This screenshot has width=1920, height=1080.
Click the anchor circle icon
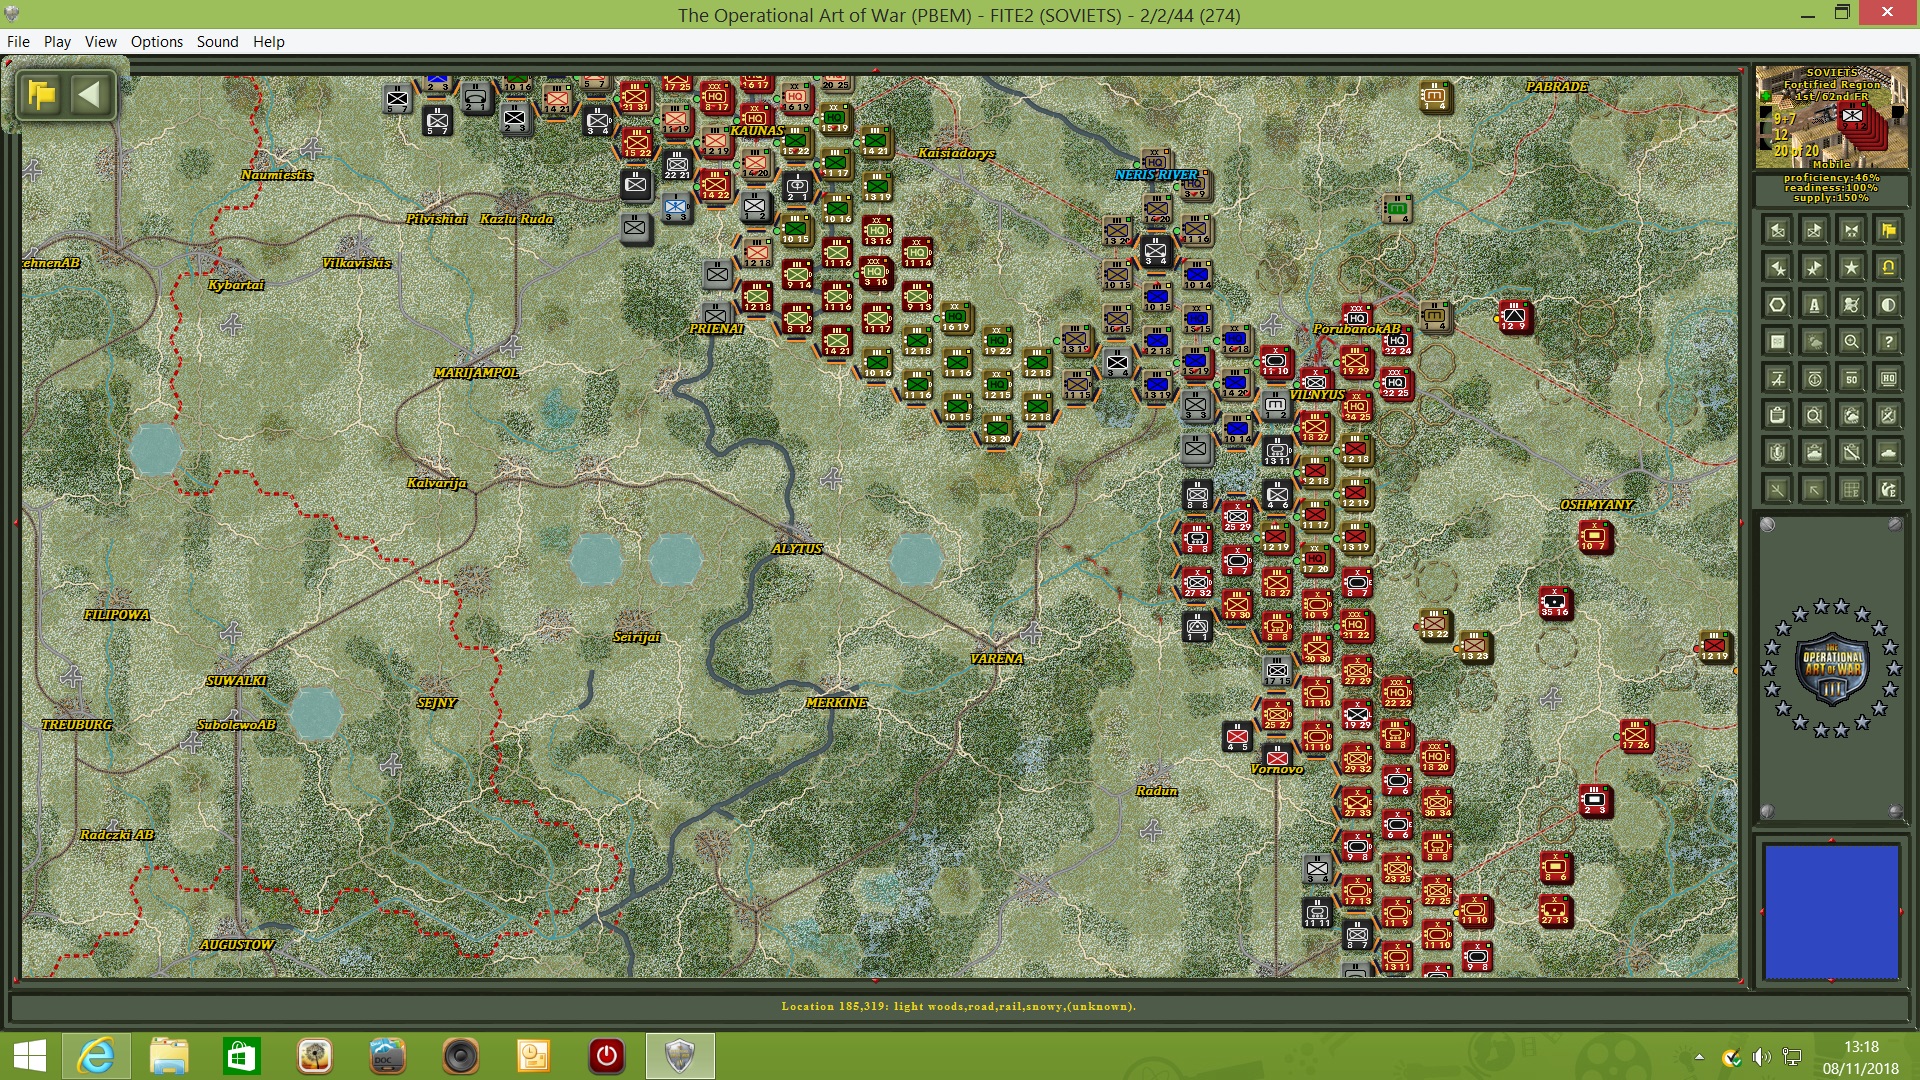[x=1814, y=379]
